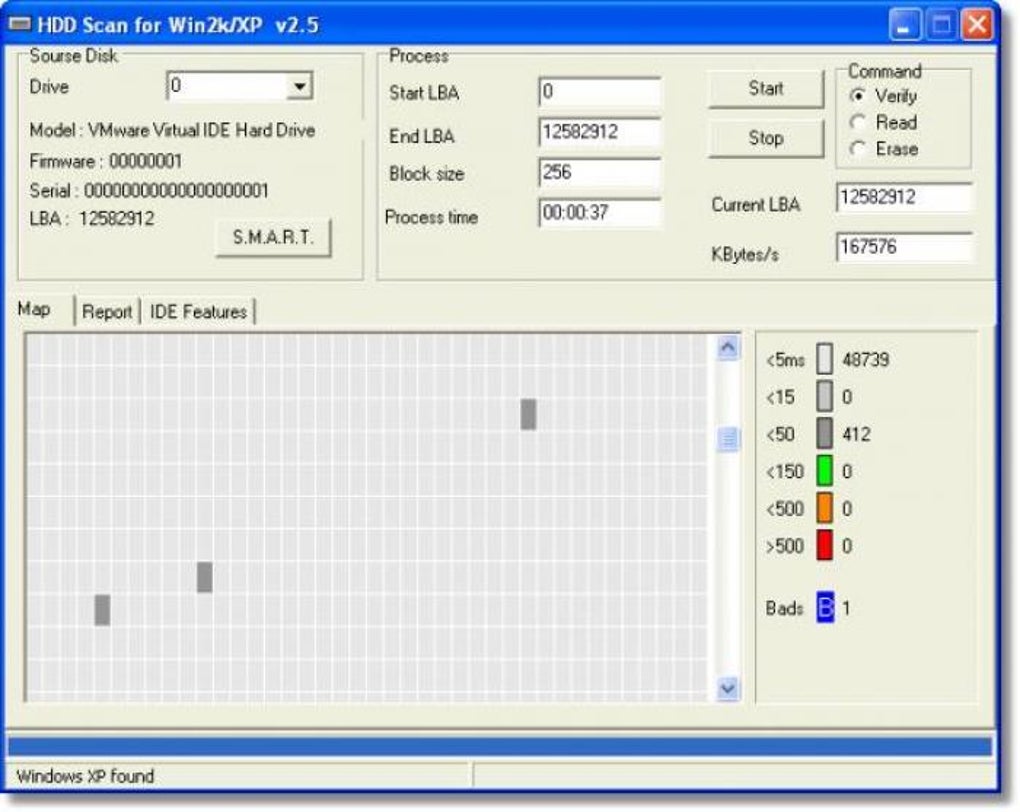The image size is (1020, 812).
Task: Click the orange <500 swatch
Action: pos(824,508)
